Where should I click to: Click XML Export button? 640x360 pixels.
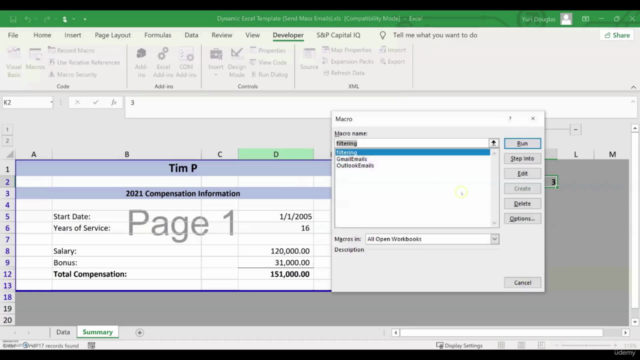coord(392,61)
